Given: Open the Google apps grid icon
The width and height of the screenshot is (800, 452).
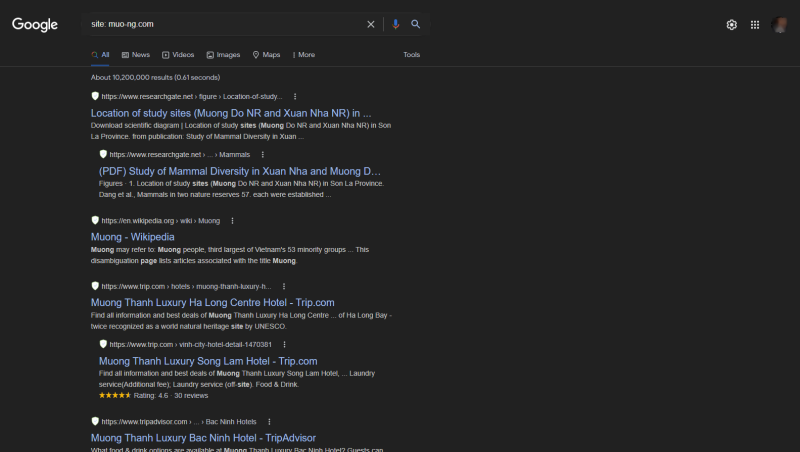Looking at the screenshot, I should click(x=755, y=24).
